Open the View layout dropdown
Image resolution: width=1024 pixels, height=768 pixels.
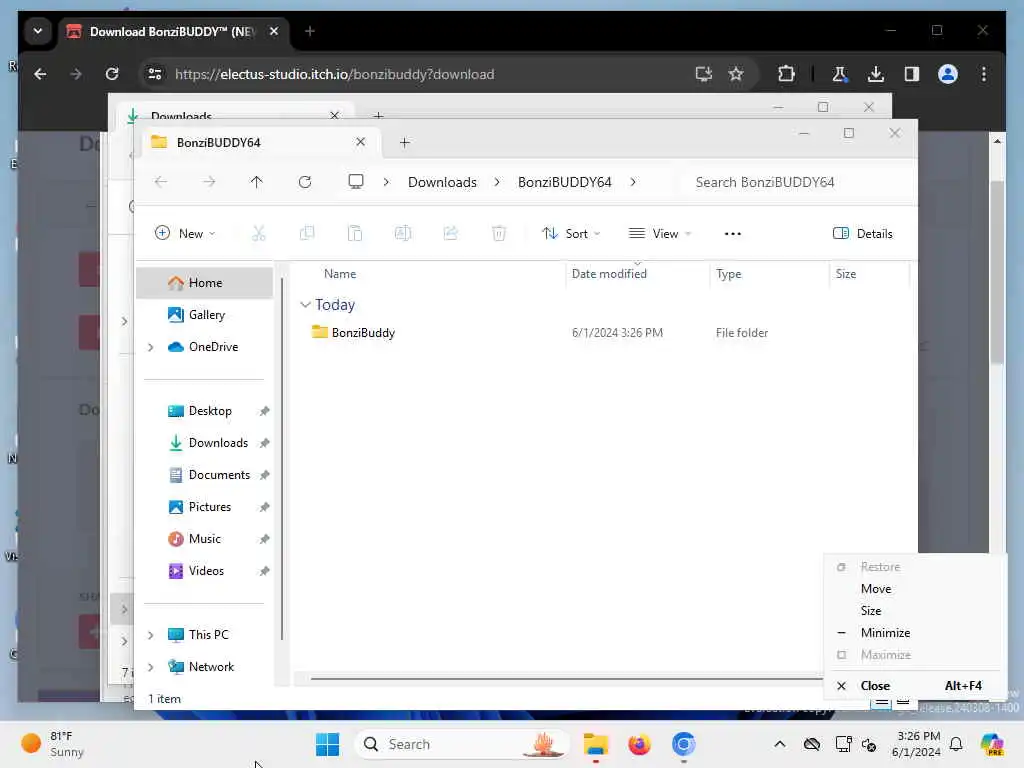pos(660,233)
